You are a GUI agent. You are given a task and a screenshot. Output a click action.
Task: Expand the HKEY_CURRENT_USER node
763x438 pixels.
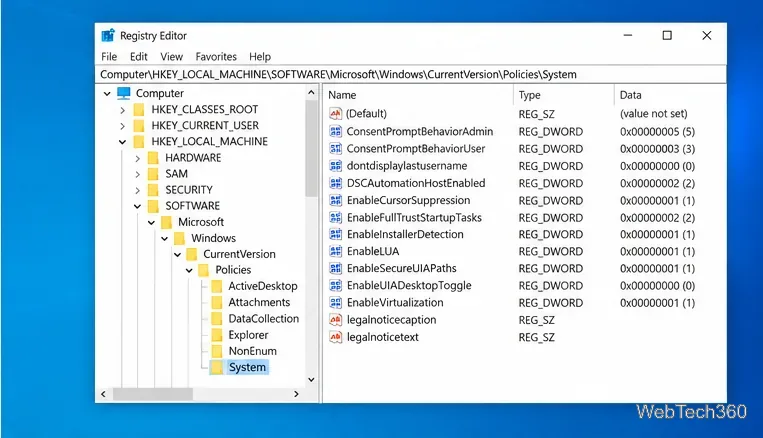[123, 126]
